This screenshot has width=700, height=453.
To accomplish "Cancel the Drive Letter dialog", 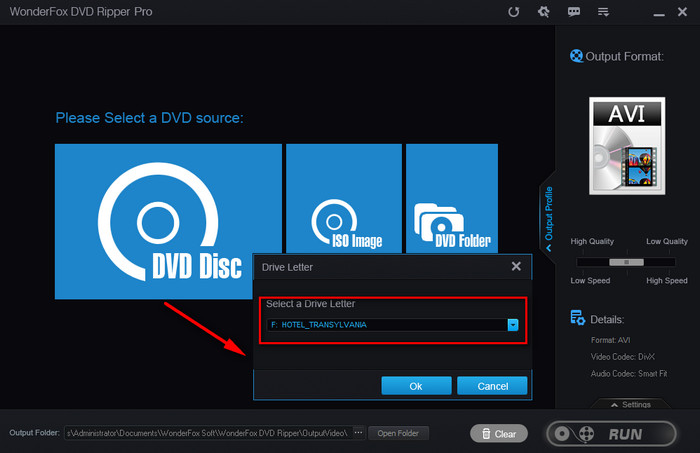I will (492, 386).
